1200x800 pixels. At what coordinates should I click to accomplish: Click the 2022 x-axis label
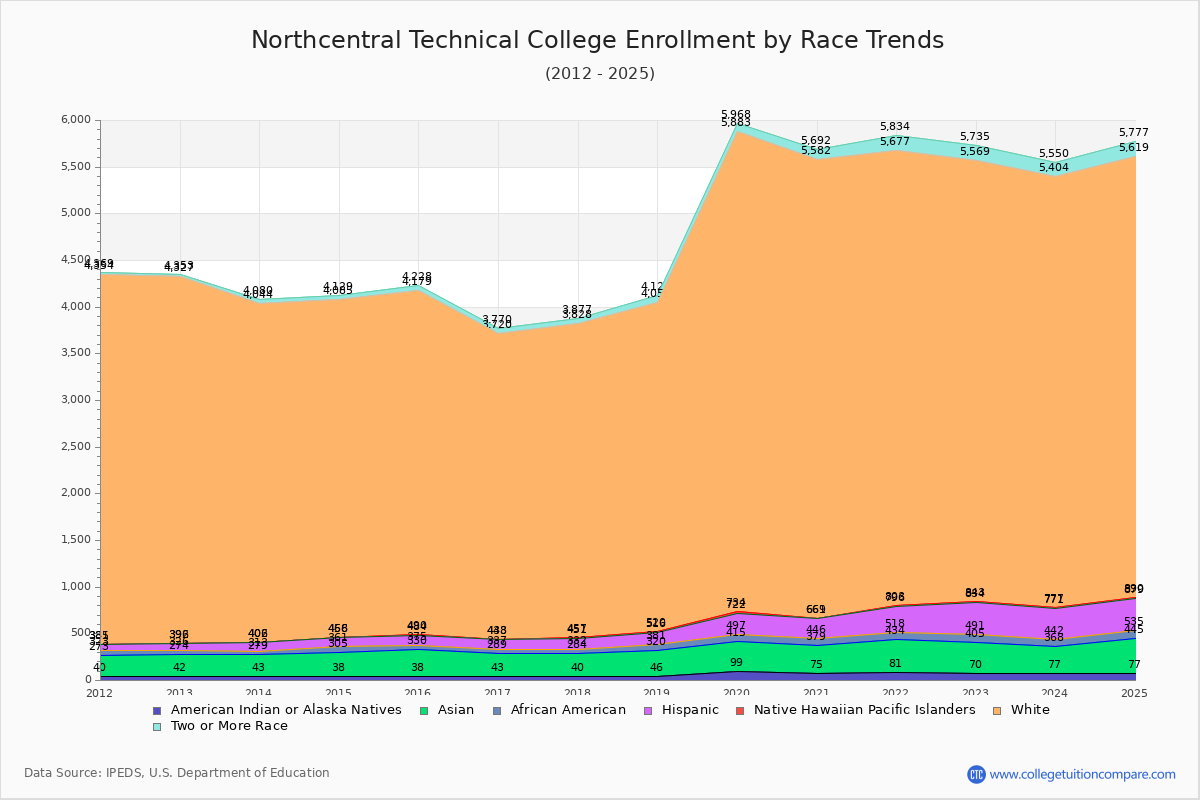pos(895,693)
